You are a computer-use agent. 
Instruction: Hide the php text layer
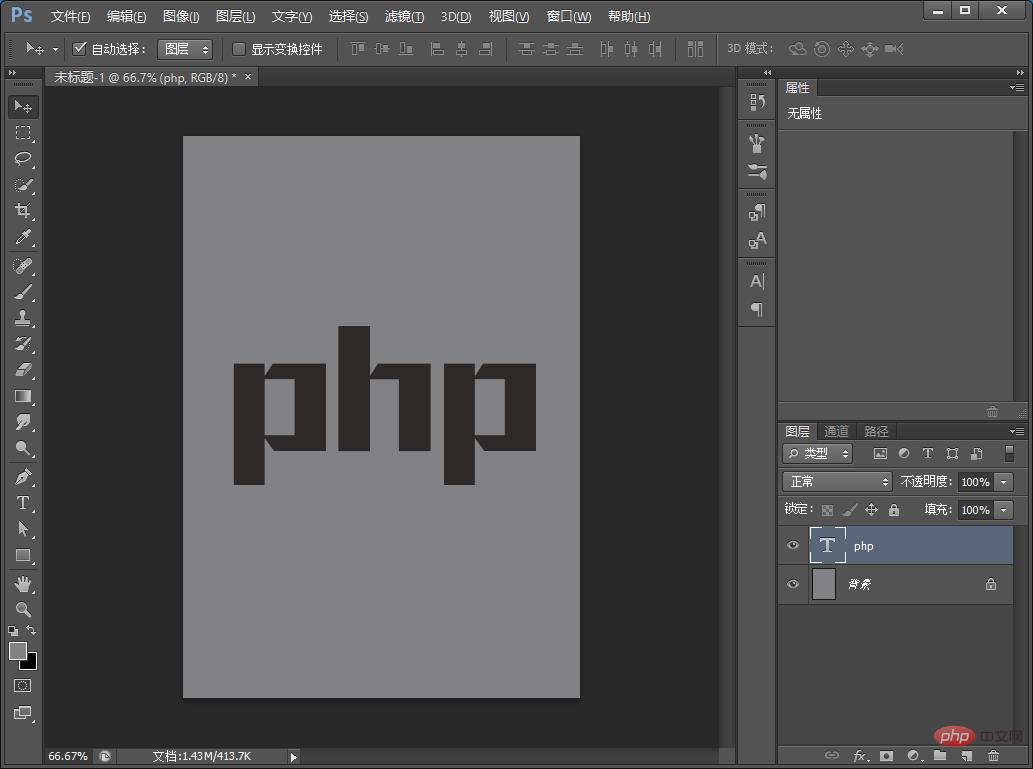pyautogui.click(x=793, y=545)
